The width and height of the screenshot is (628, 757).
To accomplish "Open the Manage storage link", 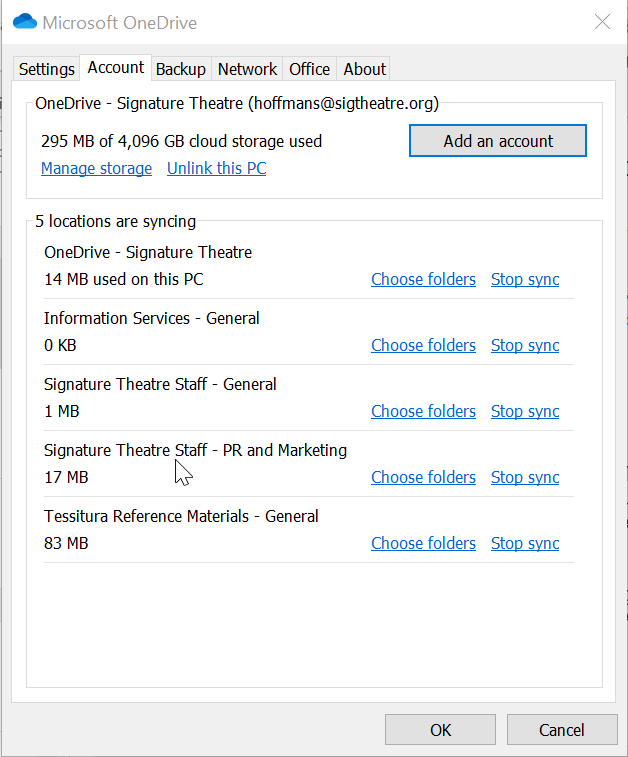I will point(96,168).
